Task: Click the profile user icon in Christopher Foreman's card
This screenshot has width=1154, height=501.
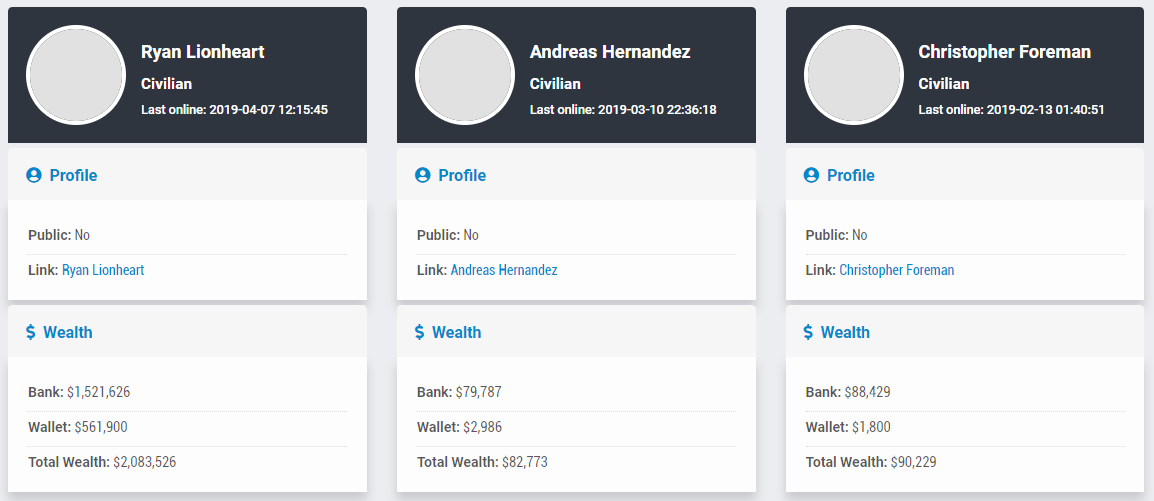Action: point(811,175)
